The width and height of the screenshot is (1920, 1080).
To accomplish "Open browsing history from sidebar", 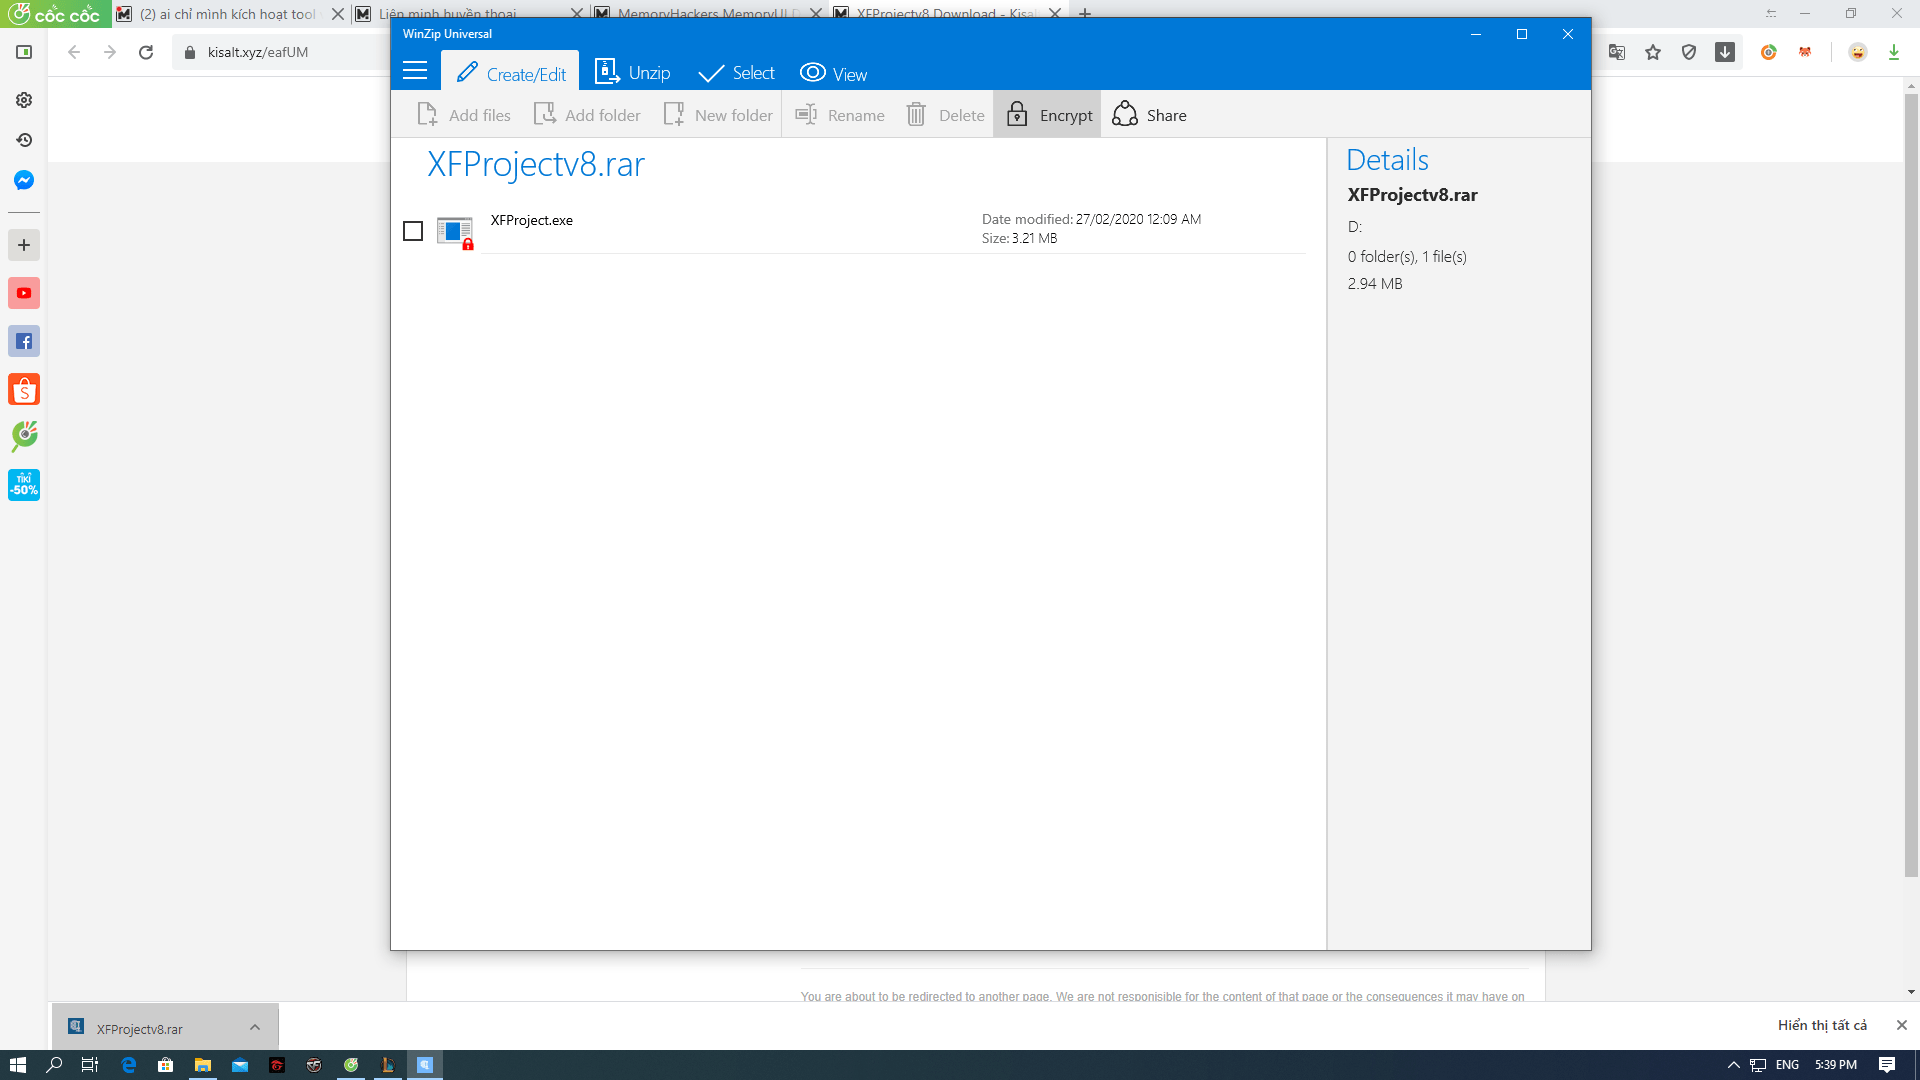I will pos(24,140).
